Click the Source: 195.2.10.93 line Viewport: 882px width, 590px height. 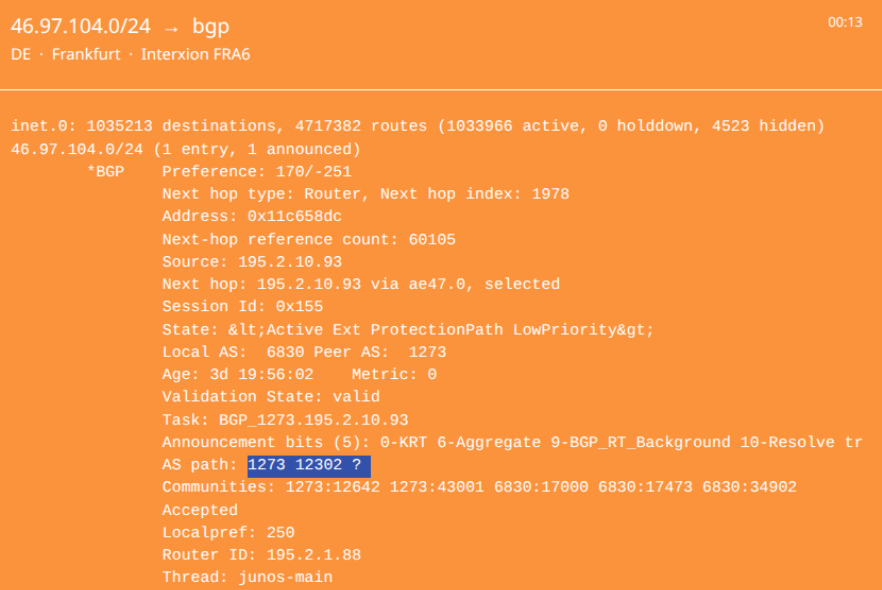[259, 262]
